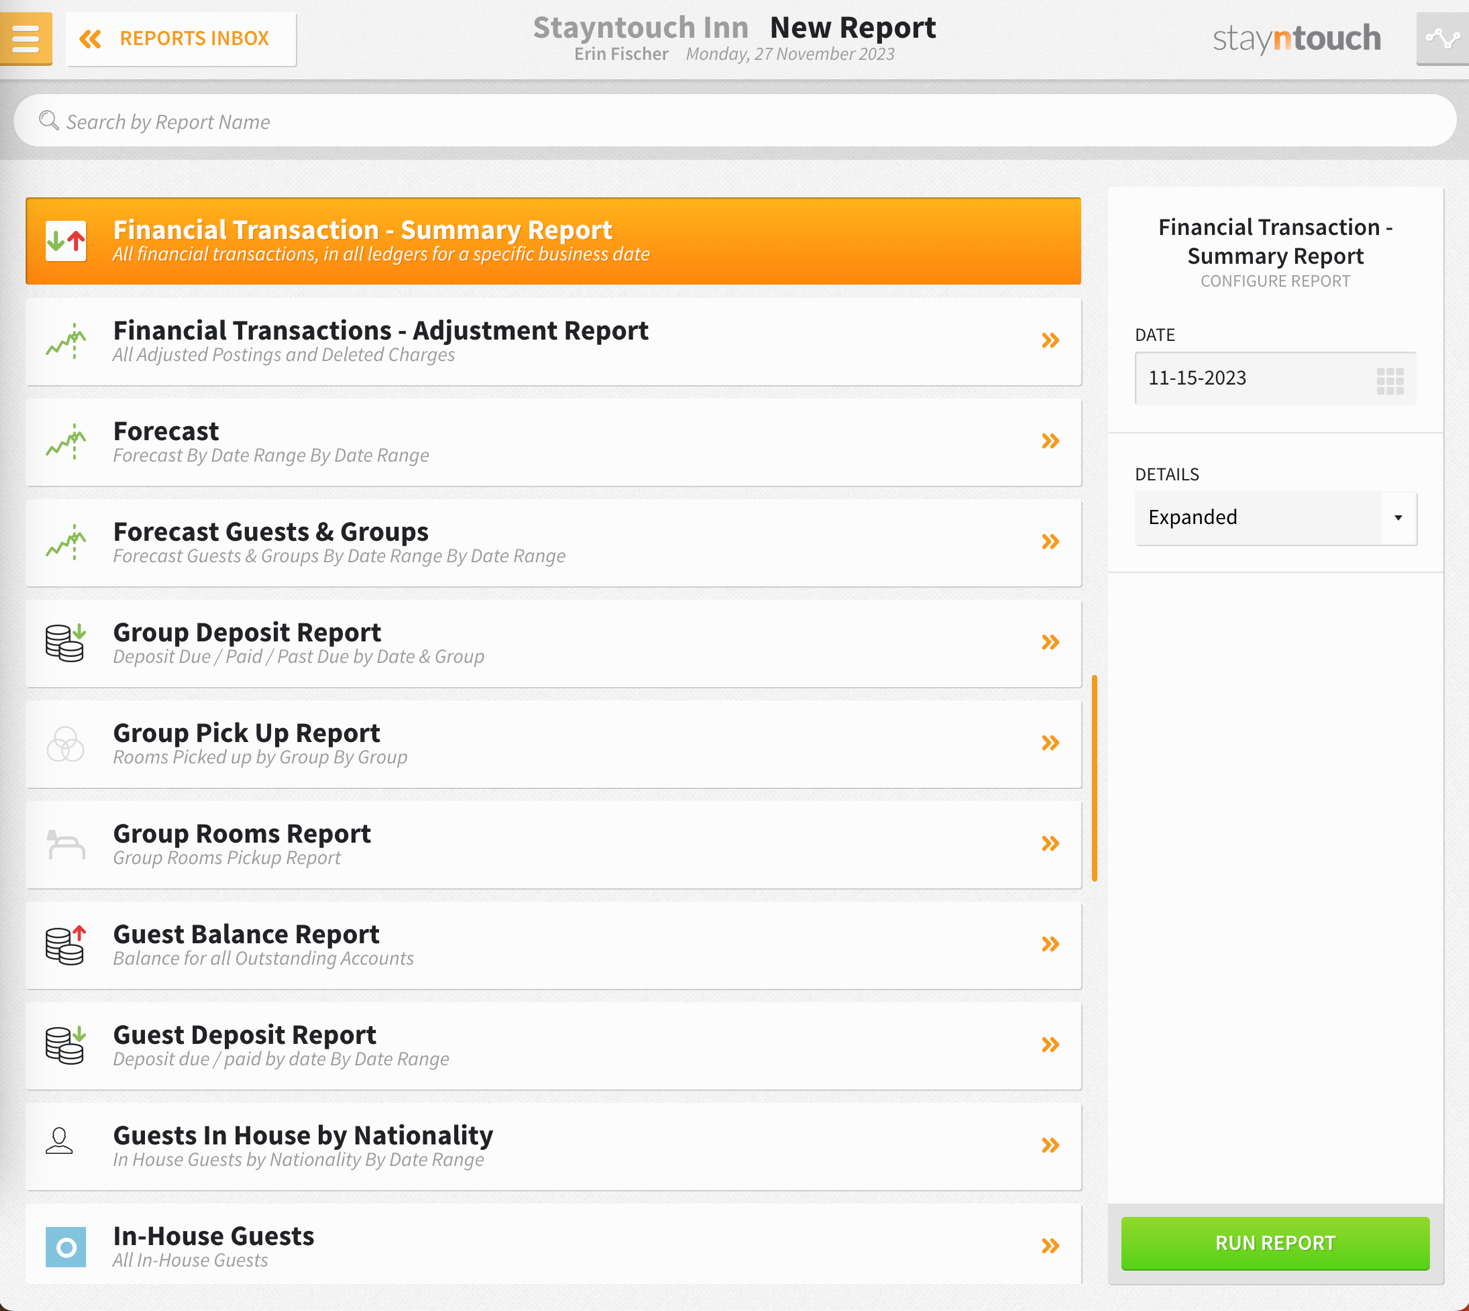
Task: Click Forecast Guests & Groups chart icon
Action: (x=66, y=542)
